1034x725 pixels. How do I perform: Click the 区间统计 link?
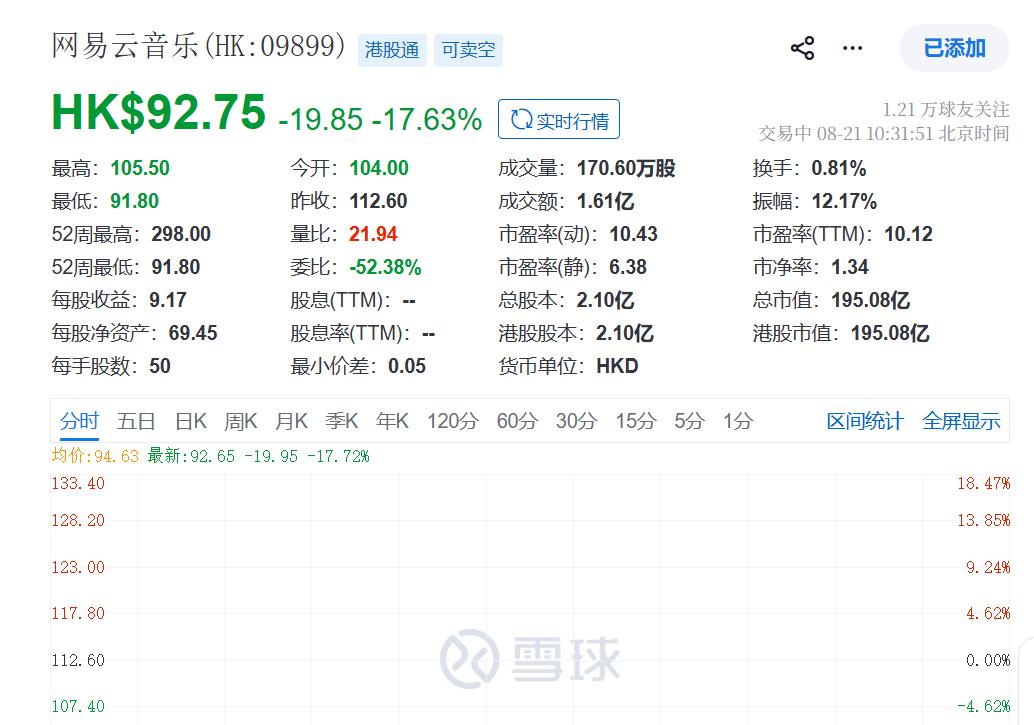865,421
